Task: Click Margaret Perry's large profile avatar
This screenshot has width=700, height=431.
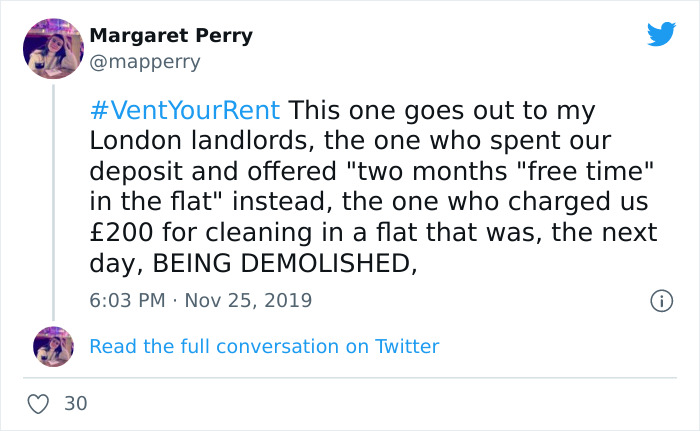Action: point(52,47)
